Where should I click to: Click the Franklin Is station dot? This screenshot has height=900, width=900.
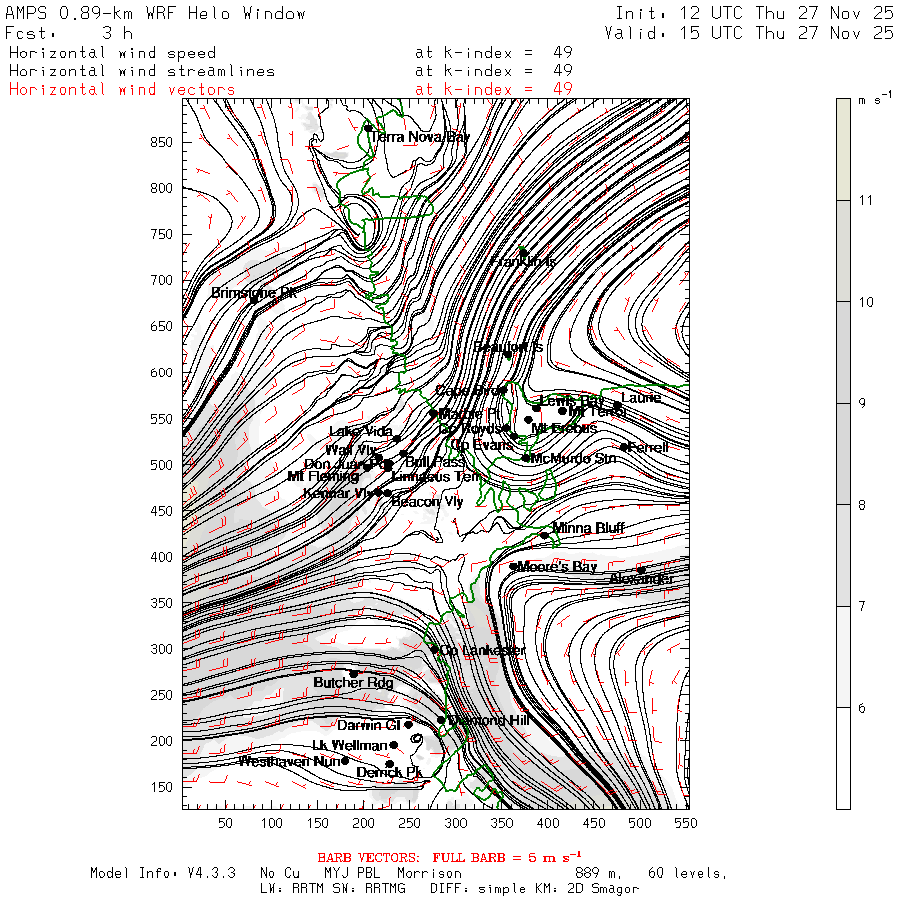click(x=522, y=252)
